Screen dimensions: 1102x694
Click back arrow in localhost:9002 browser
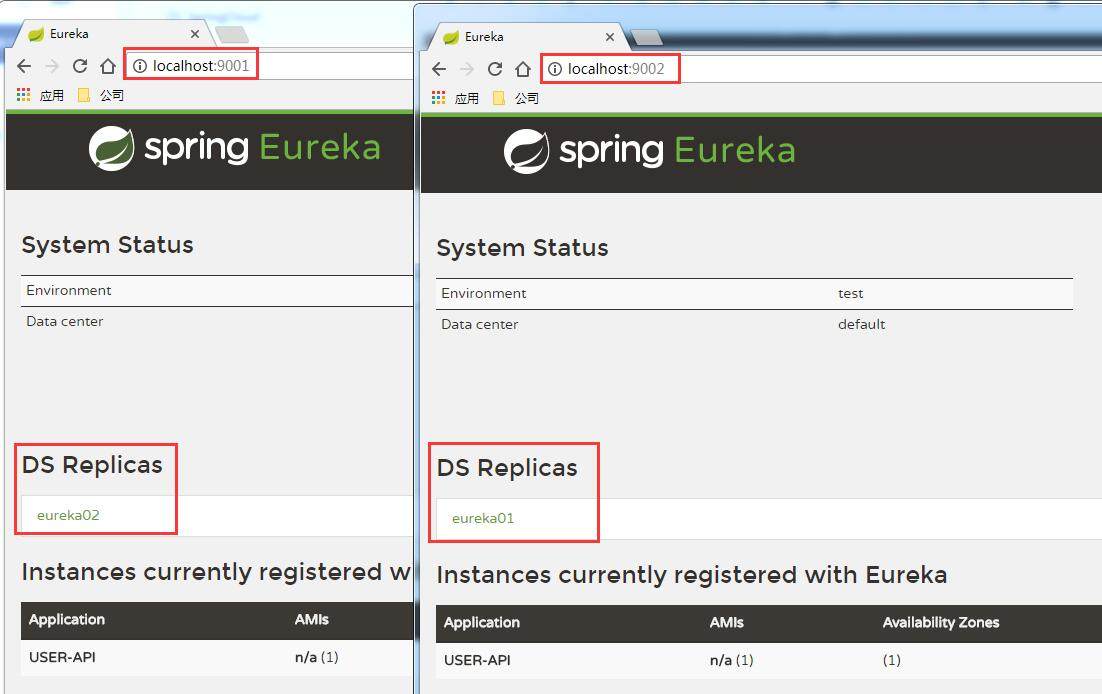click(439, 69)
